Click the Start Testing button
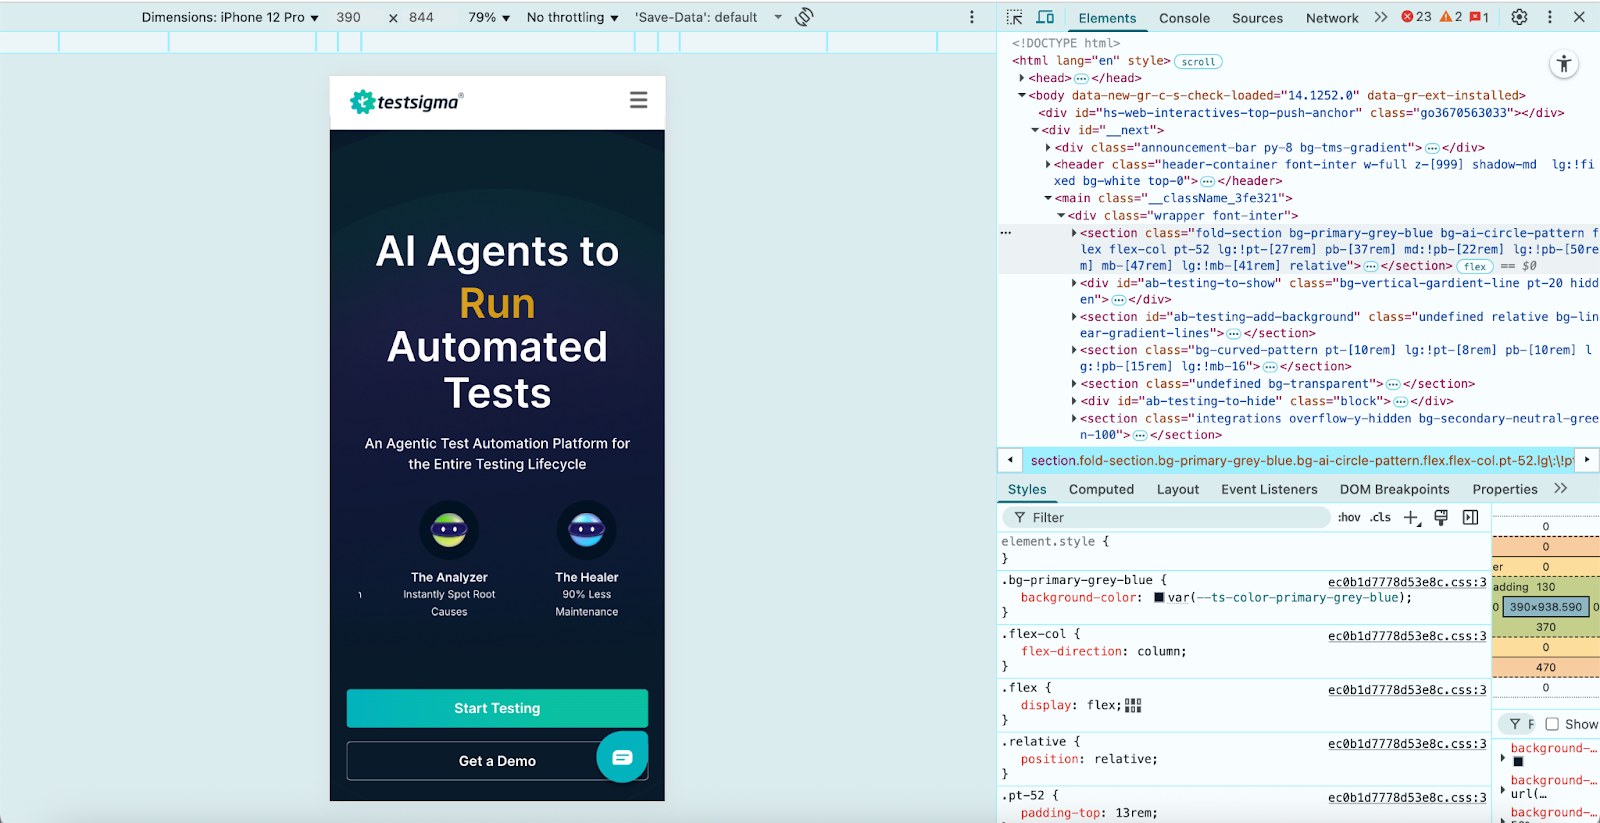 point(497,708)
